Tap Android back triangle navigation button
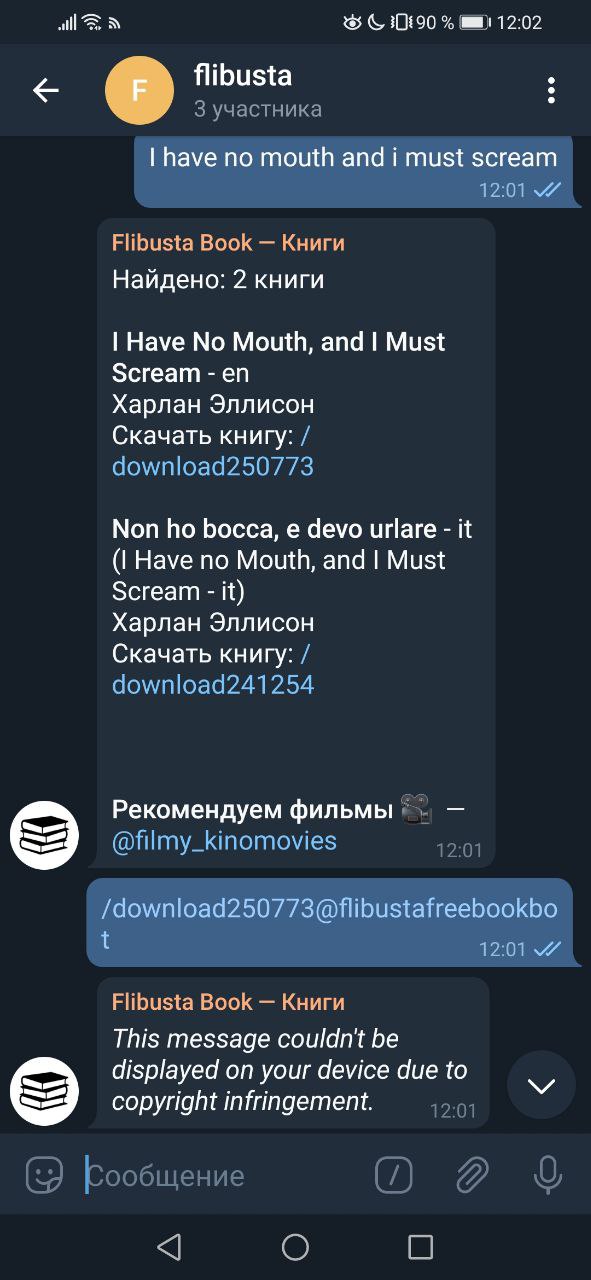Screen dimensions: 591x1280 point(169,1246)
